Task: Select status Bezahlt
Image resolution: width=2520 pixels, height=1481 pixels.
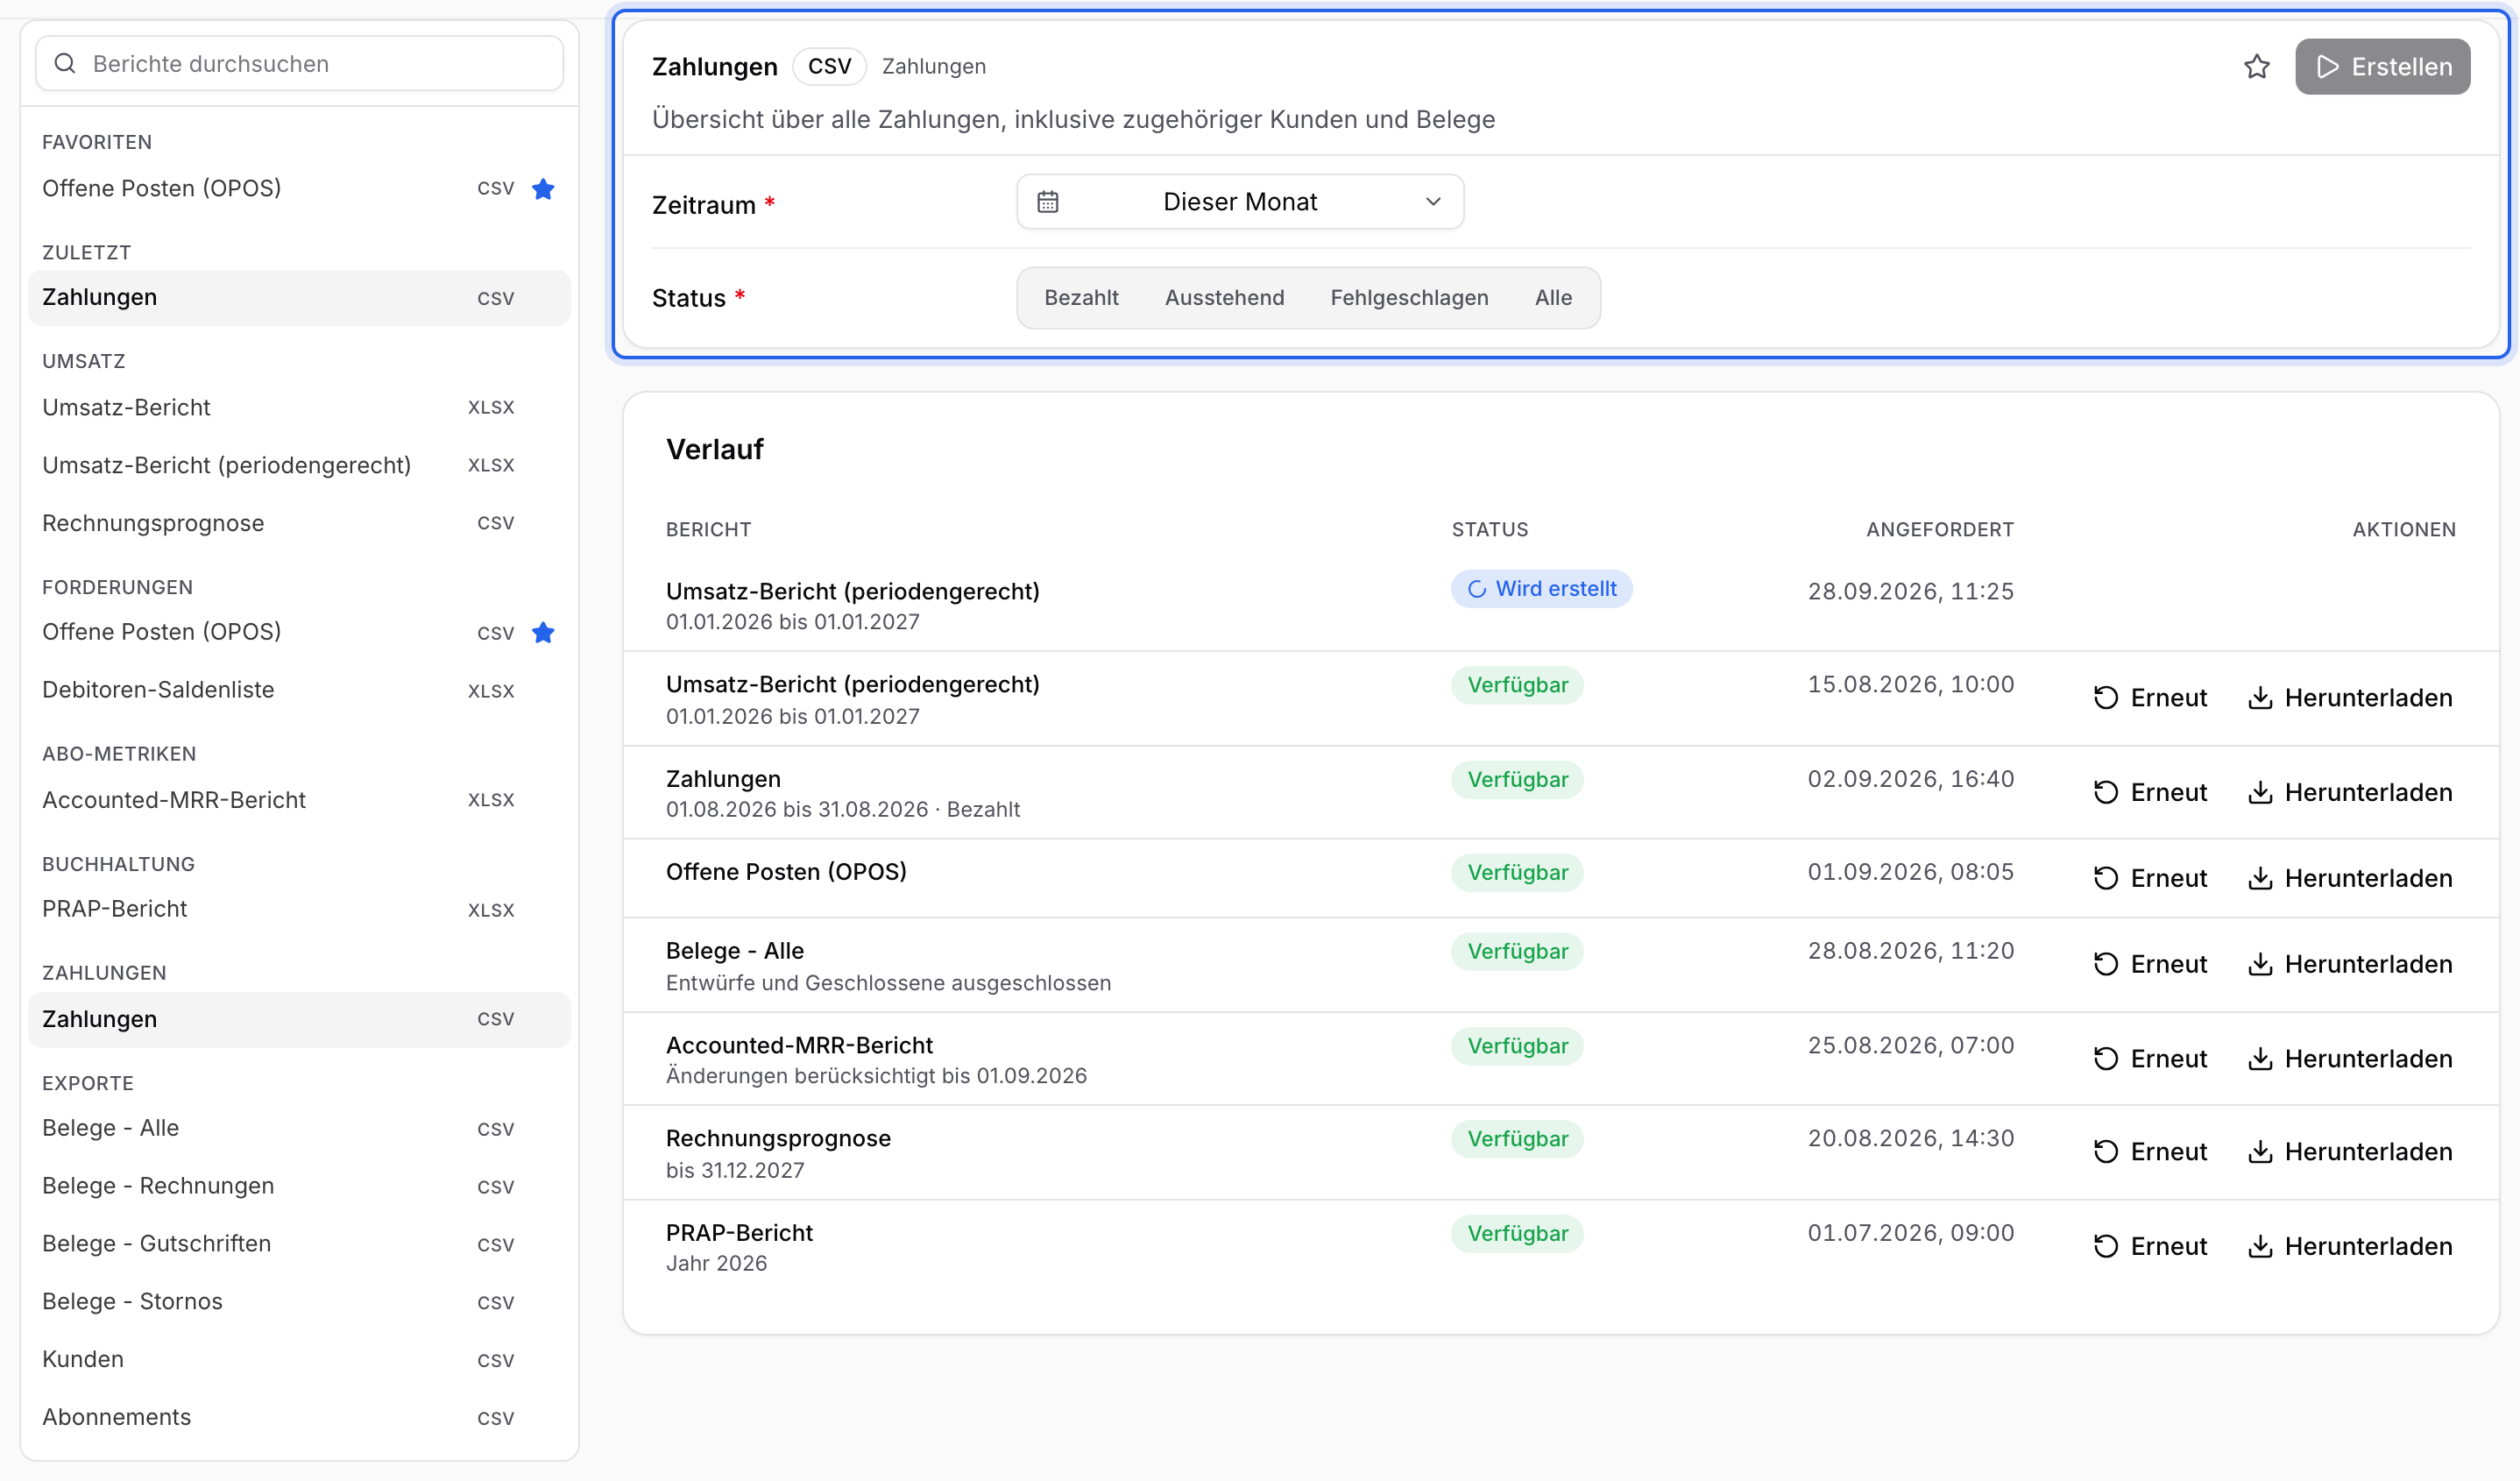Action: 1081,298
